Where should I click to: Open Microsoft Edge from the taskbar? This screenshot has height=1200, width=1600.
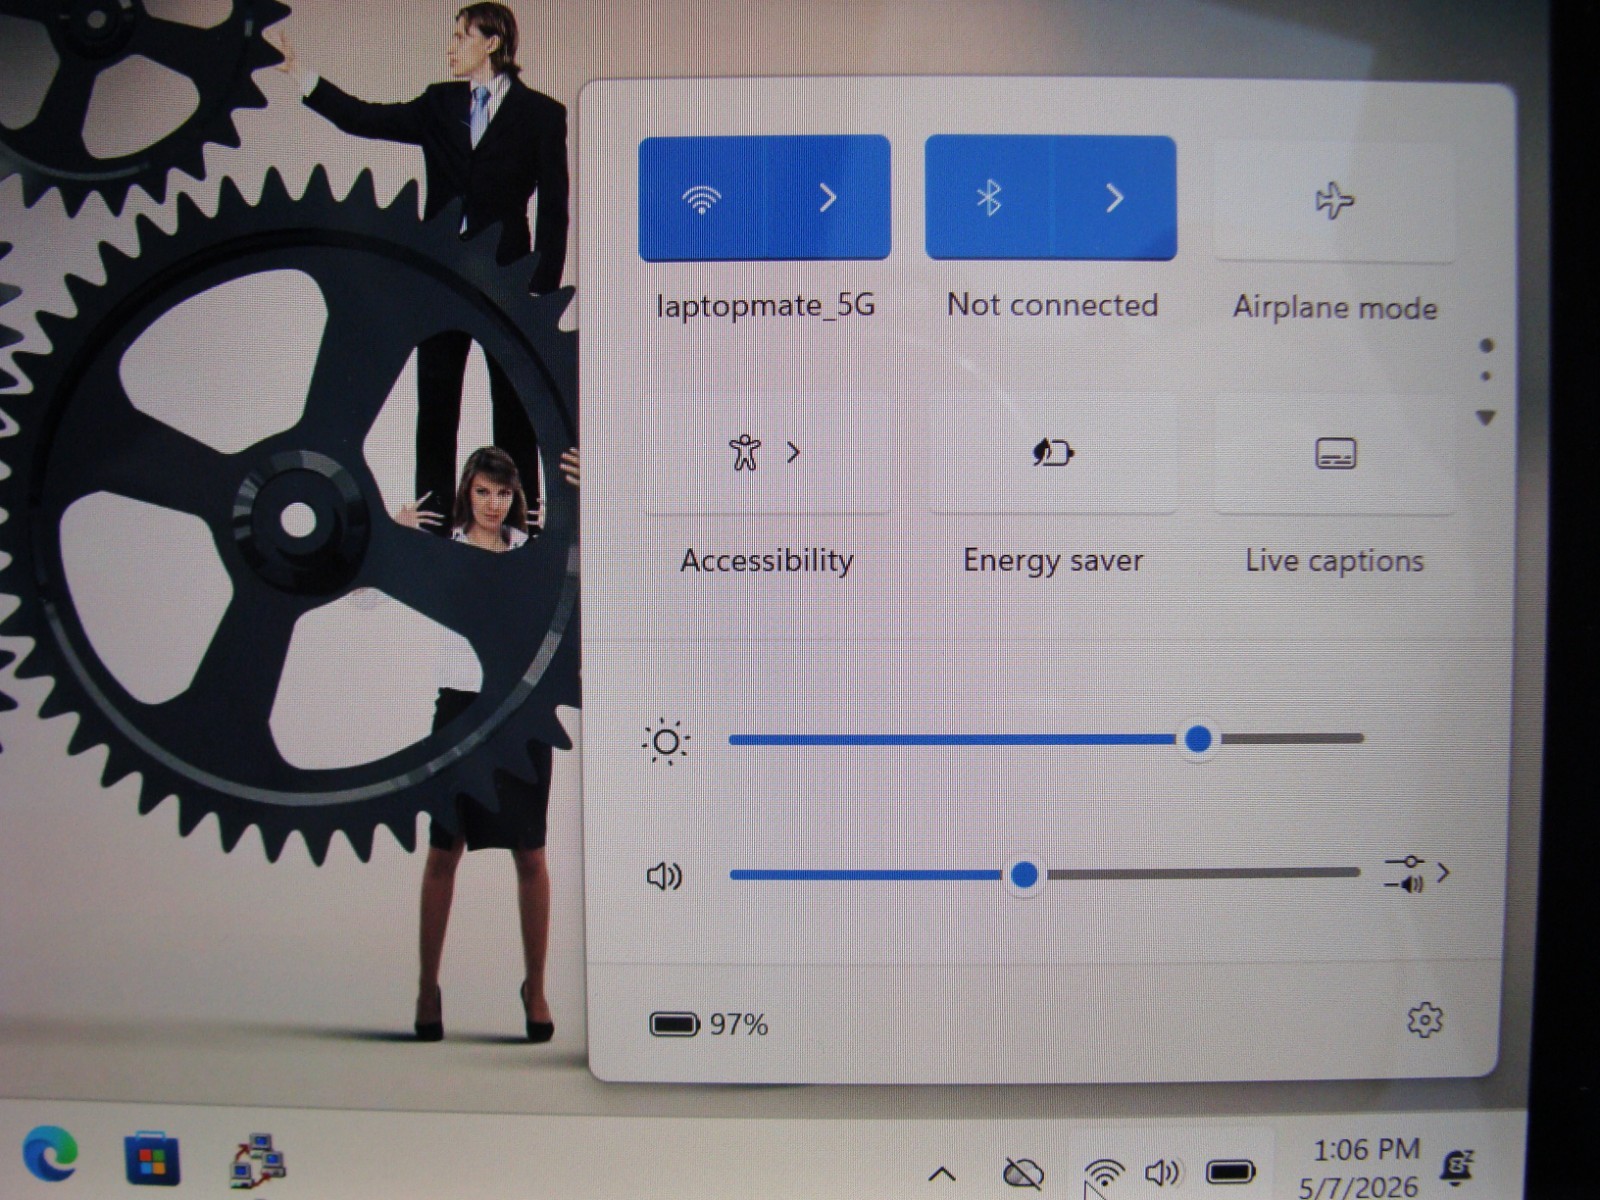[x=50, y=1153]
